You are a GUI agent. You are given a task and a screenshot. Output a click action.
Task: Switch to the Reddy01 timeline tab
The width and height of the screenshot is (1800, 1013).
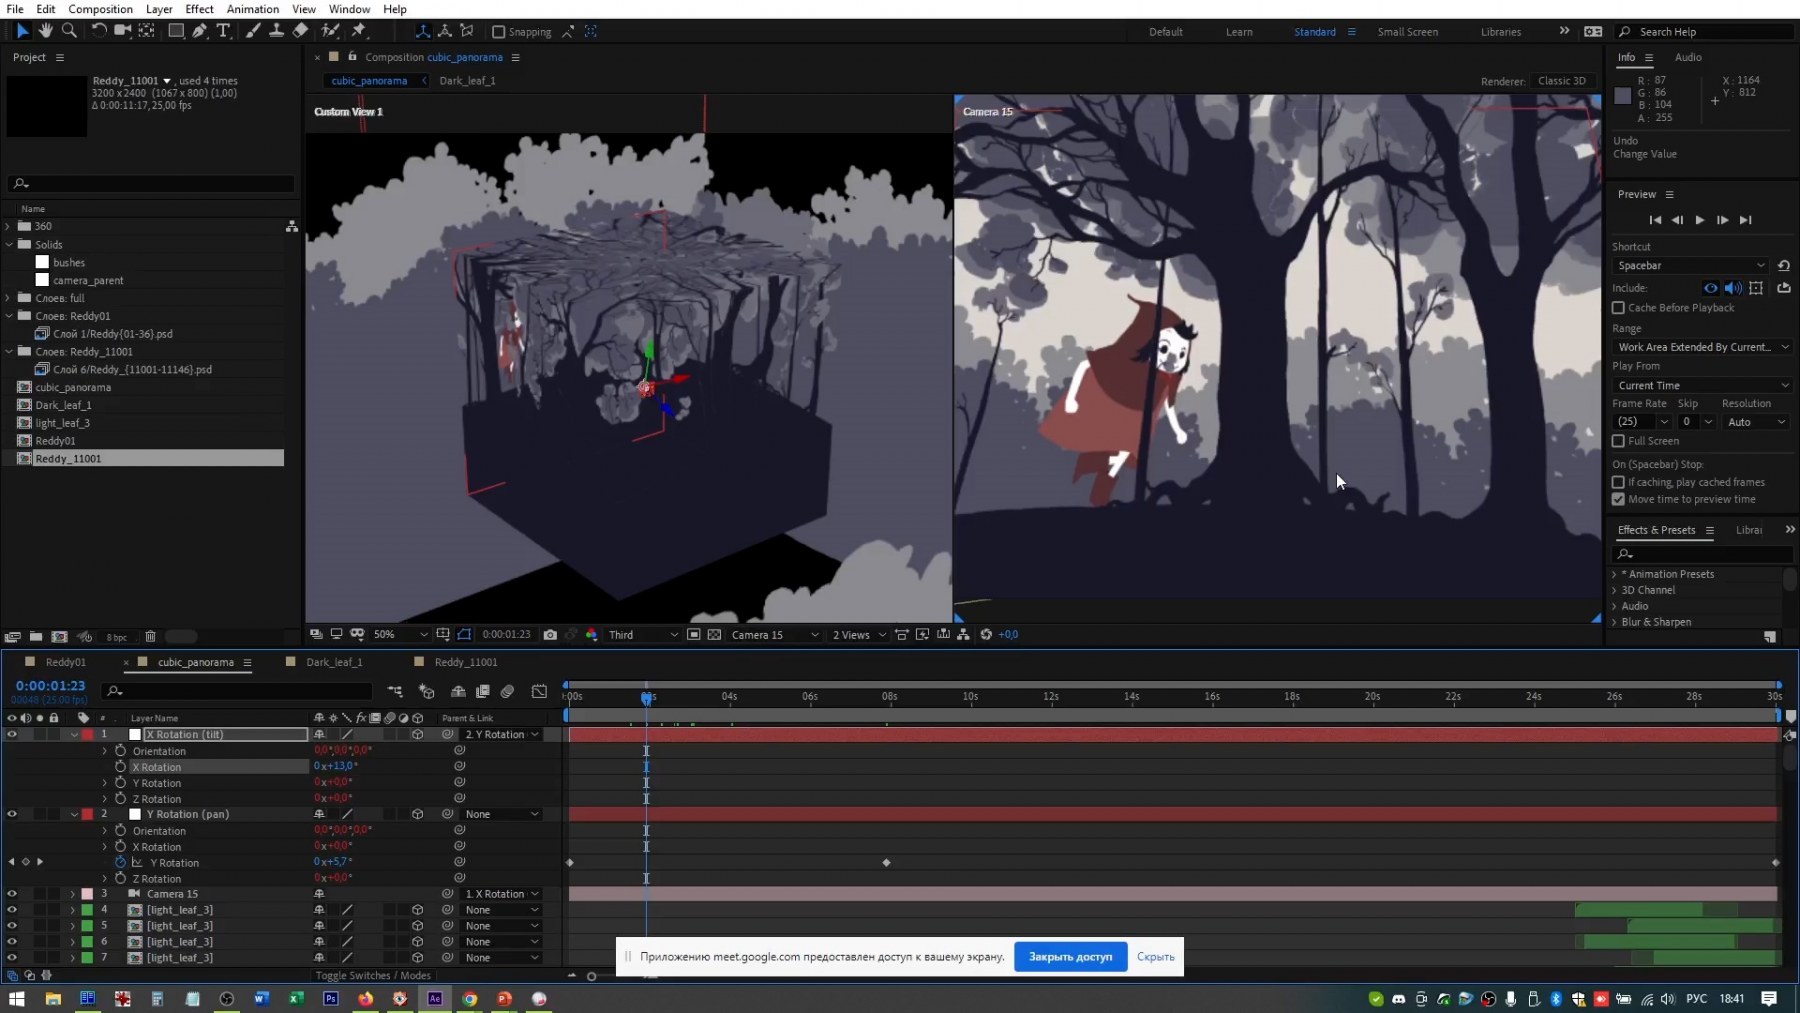click(x=66, y=662)
